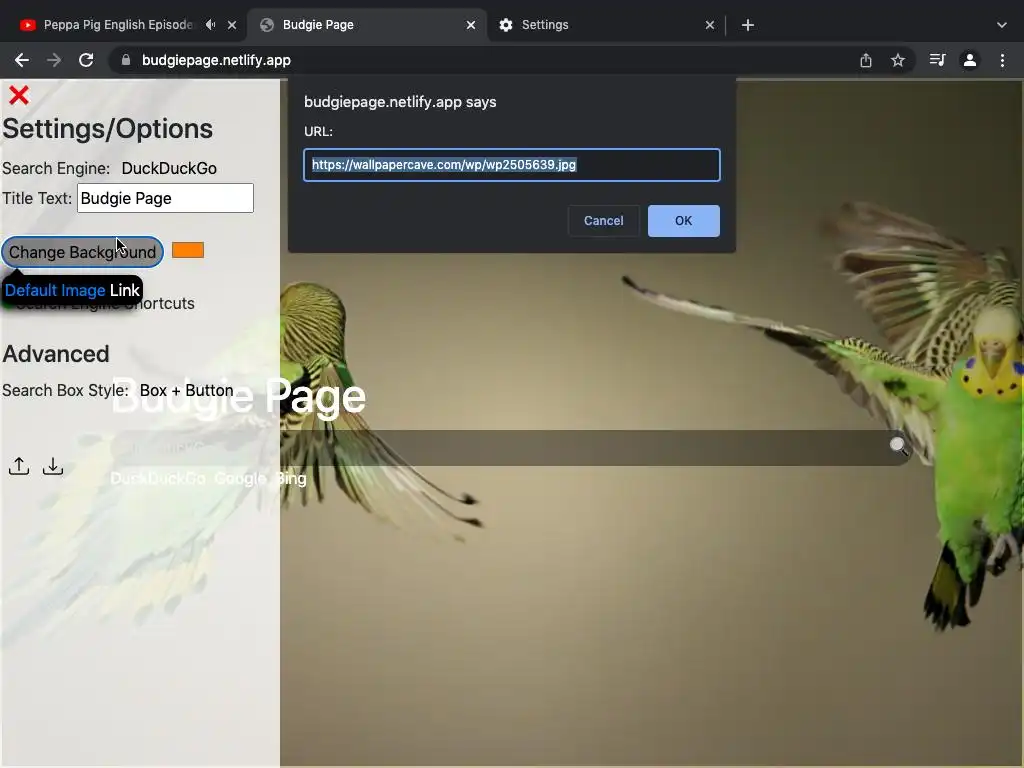The image size is (1024, 768).
Task: Switch to the Settings tab
Action: [x=545, y=25]
